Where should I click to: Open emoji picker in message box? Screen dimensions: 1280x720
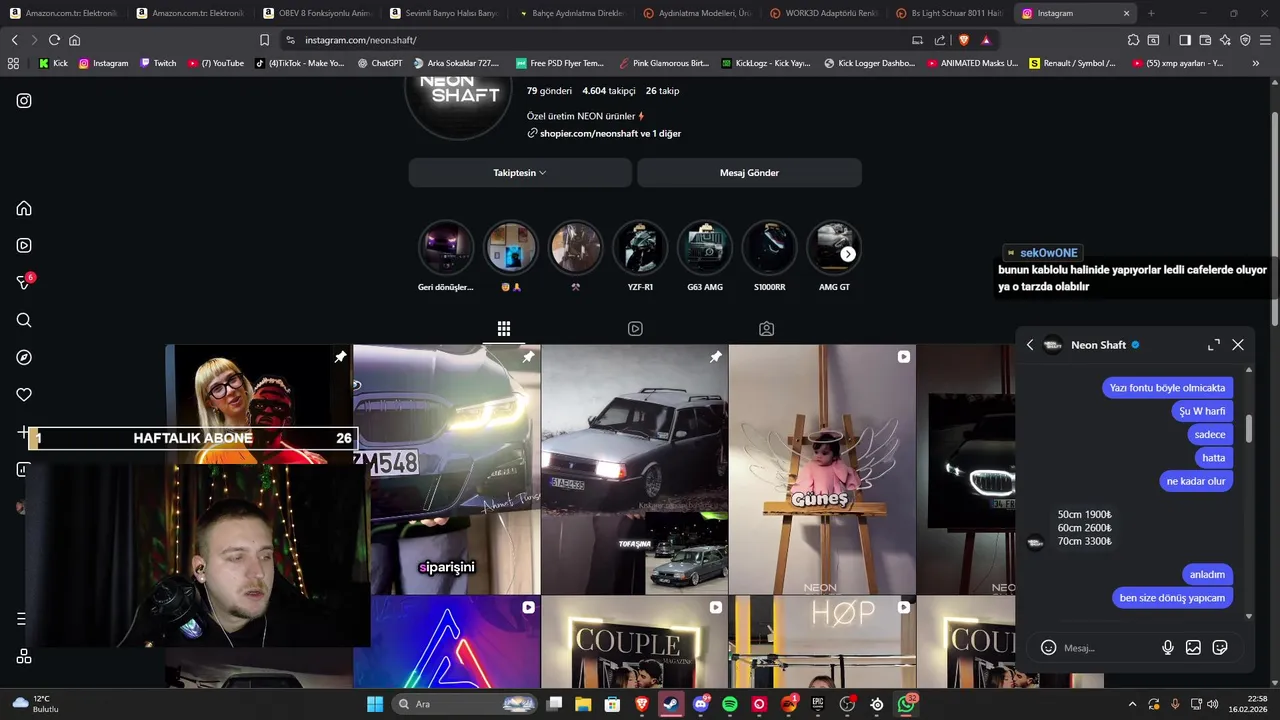[x=1048, y=648]
